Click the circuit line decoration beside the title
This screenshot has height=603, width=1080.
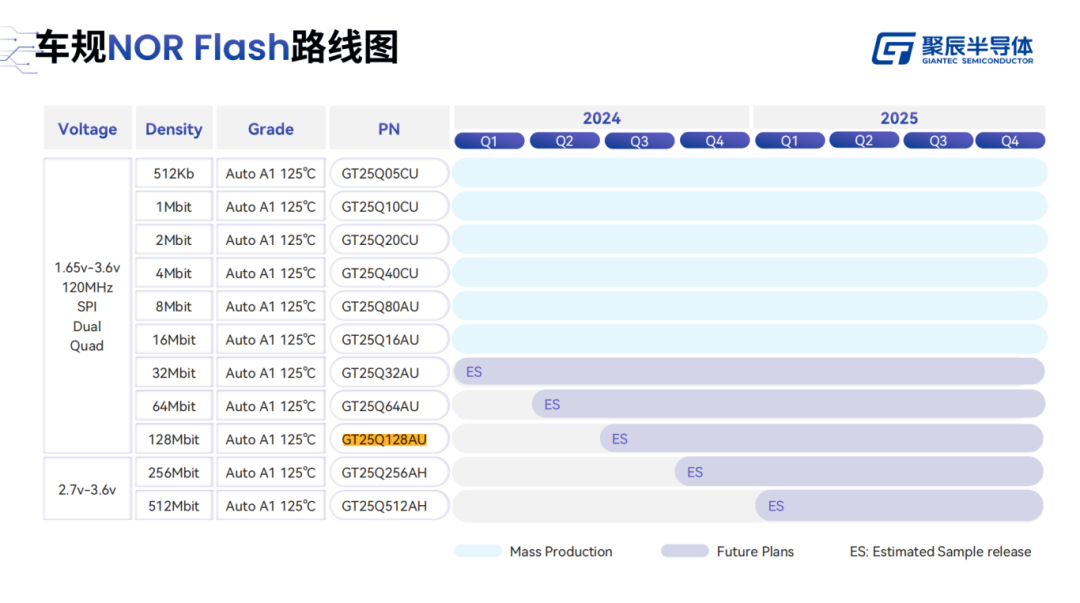(x=17, y=50)
